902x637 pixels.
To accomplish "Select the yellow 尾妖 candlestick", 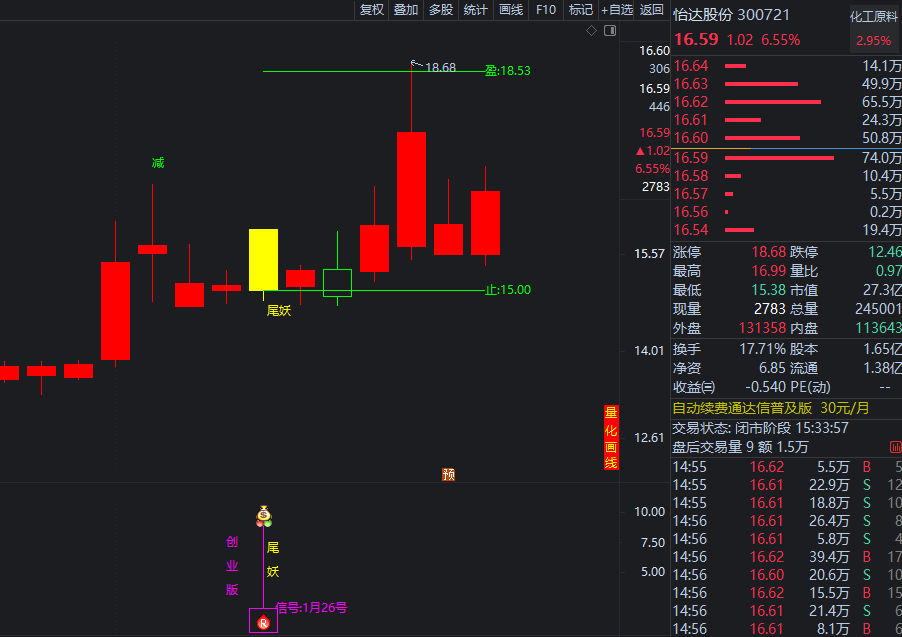I will pos(263,259).
